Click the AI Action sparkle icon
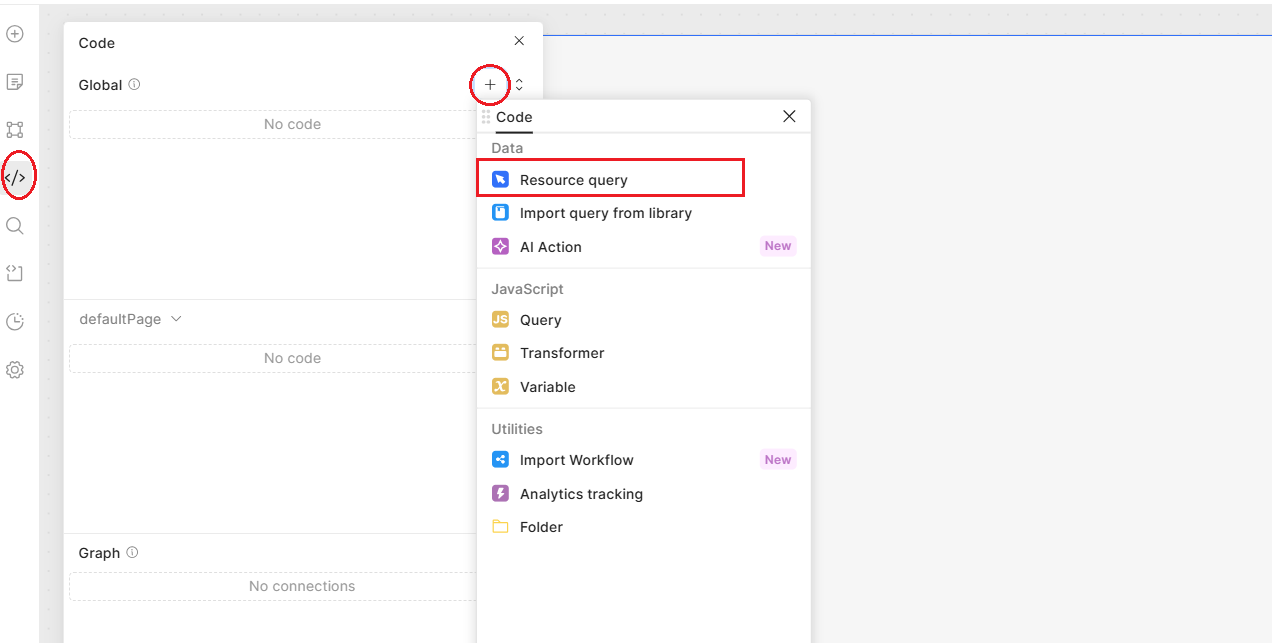This screenshot has height=643, width=1272. click(500, 246)
